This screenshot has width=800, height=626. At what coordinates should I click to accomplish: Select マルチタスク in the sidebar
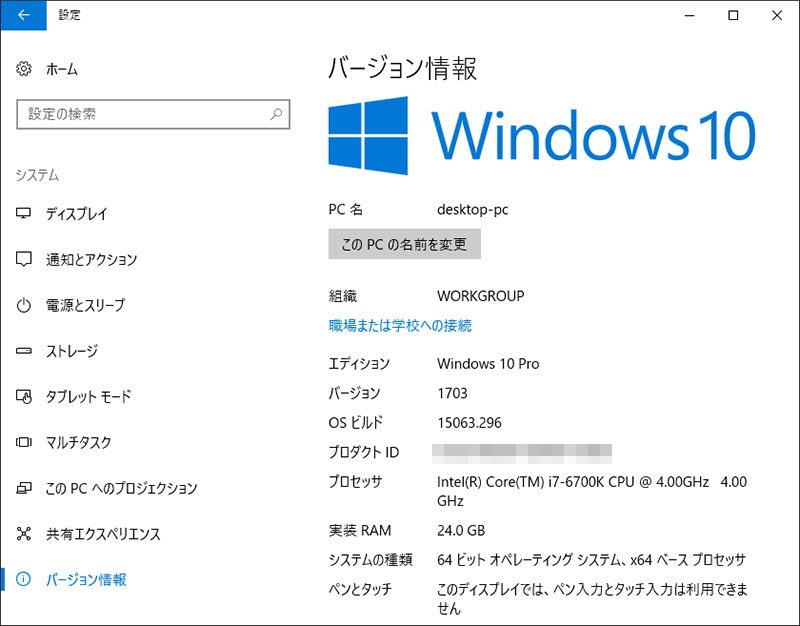point(79,442)
